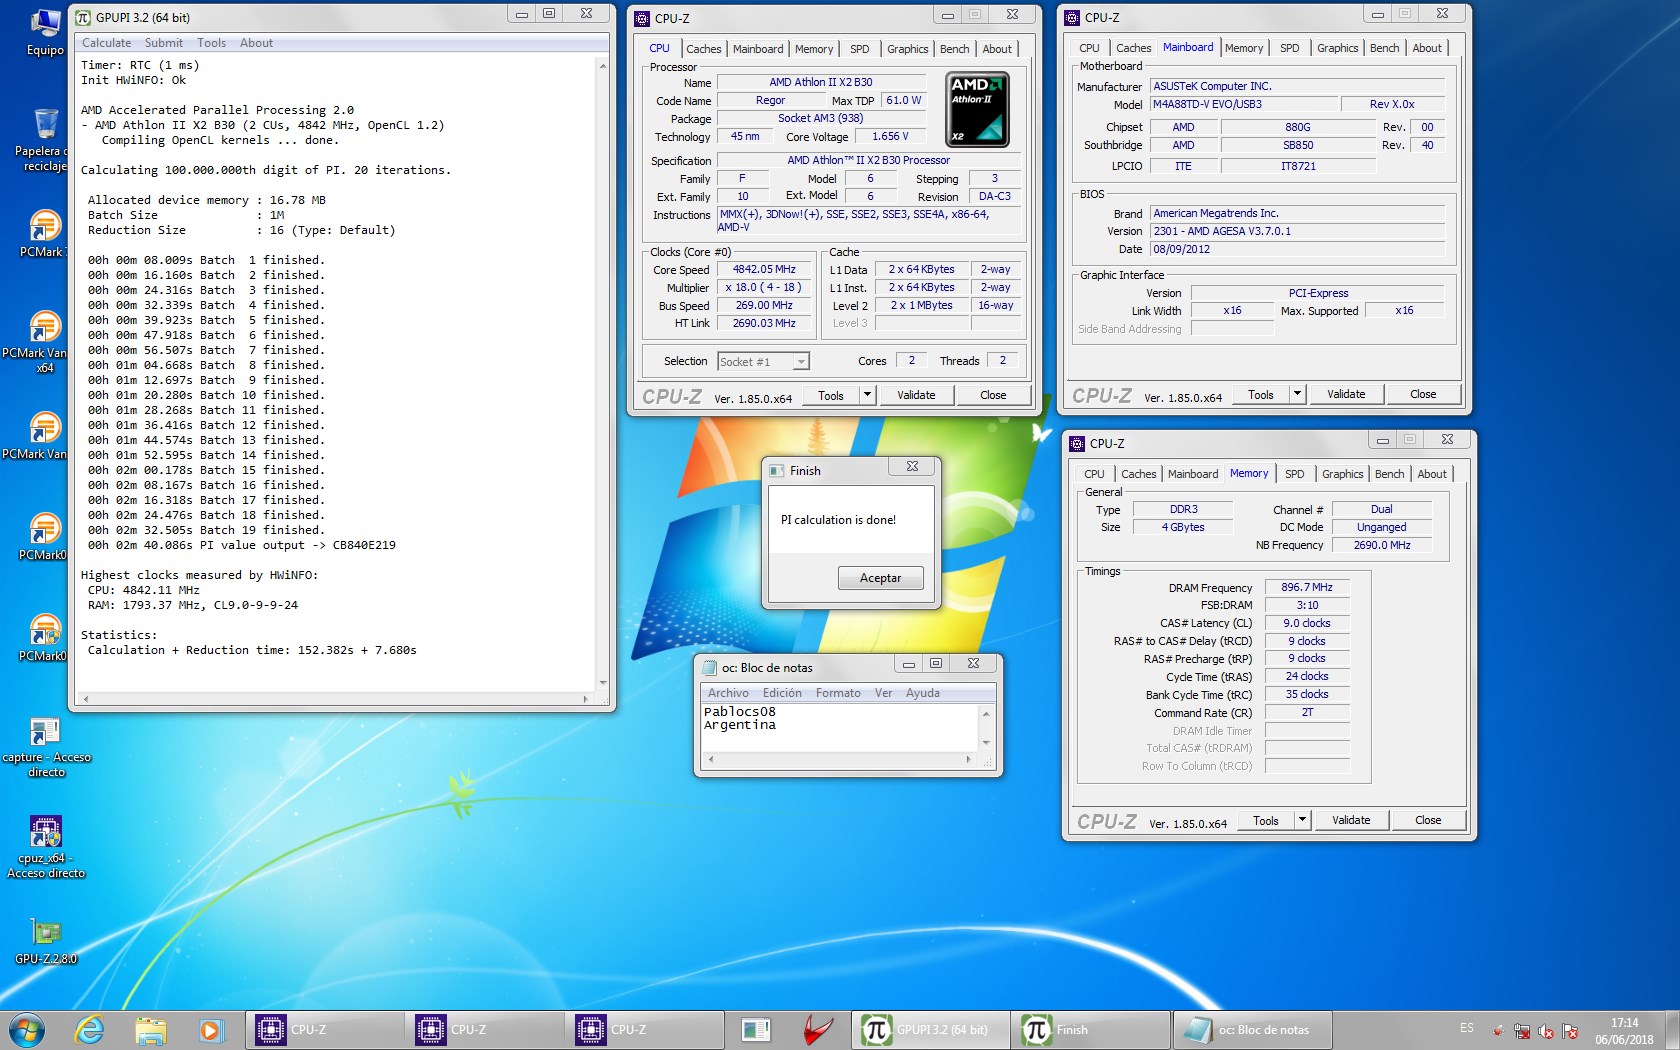
Task: Switch to About tab in Memory window
Action: point(1432,474)
